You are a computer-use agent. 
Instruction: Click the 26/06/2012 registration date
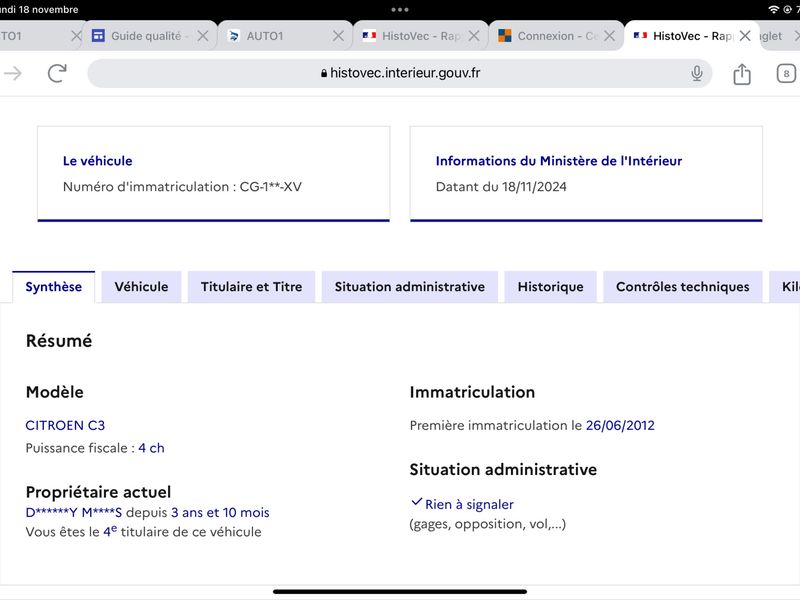tap(620, 426)
